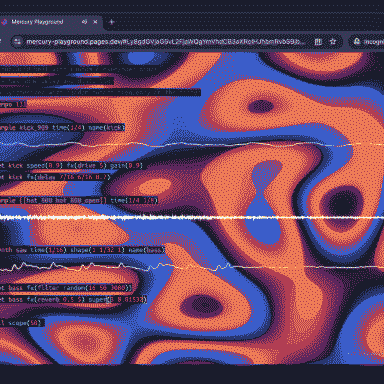Click the hat sample 'time(1/4 1/8)' code line
This screenshot has width=384, height=384.
point(79,200)
